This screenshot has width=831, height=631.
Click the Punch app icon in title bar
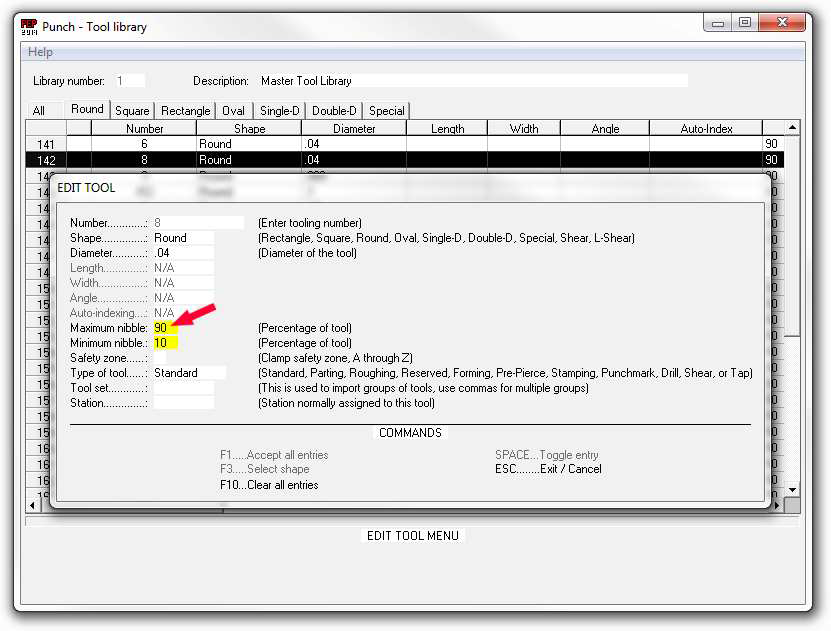[x=29, y=26]
